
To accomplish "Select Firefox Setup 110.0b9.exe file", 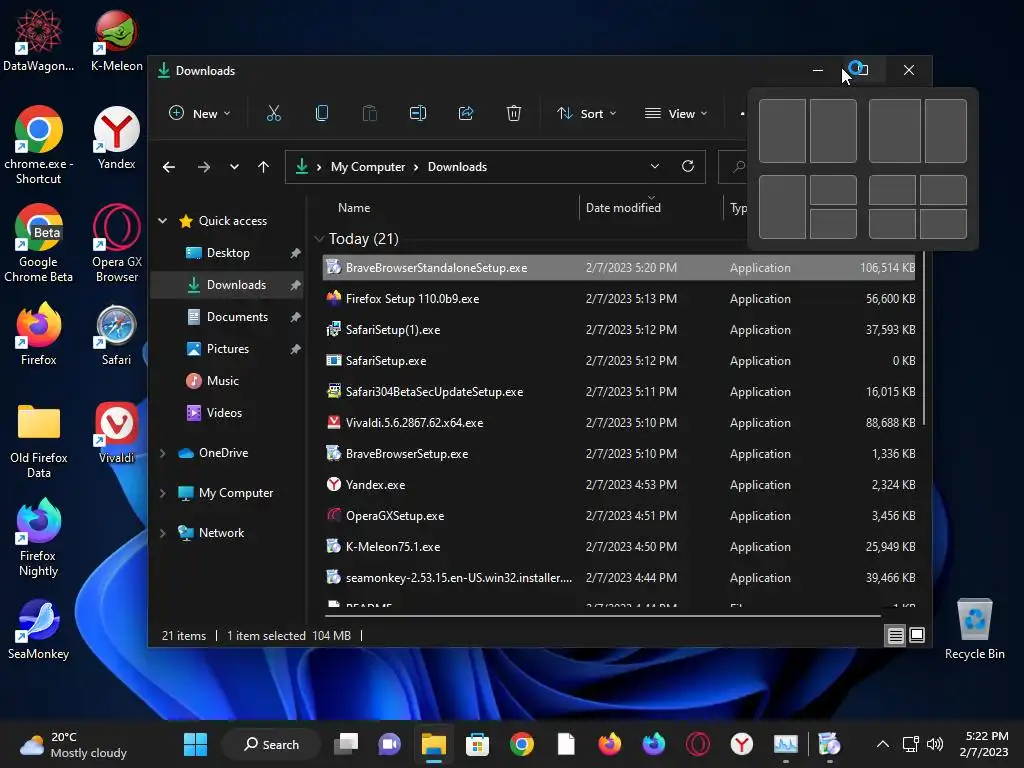I will point(618,298).
